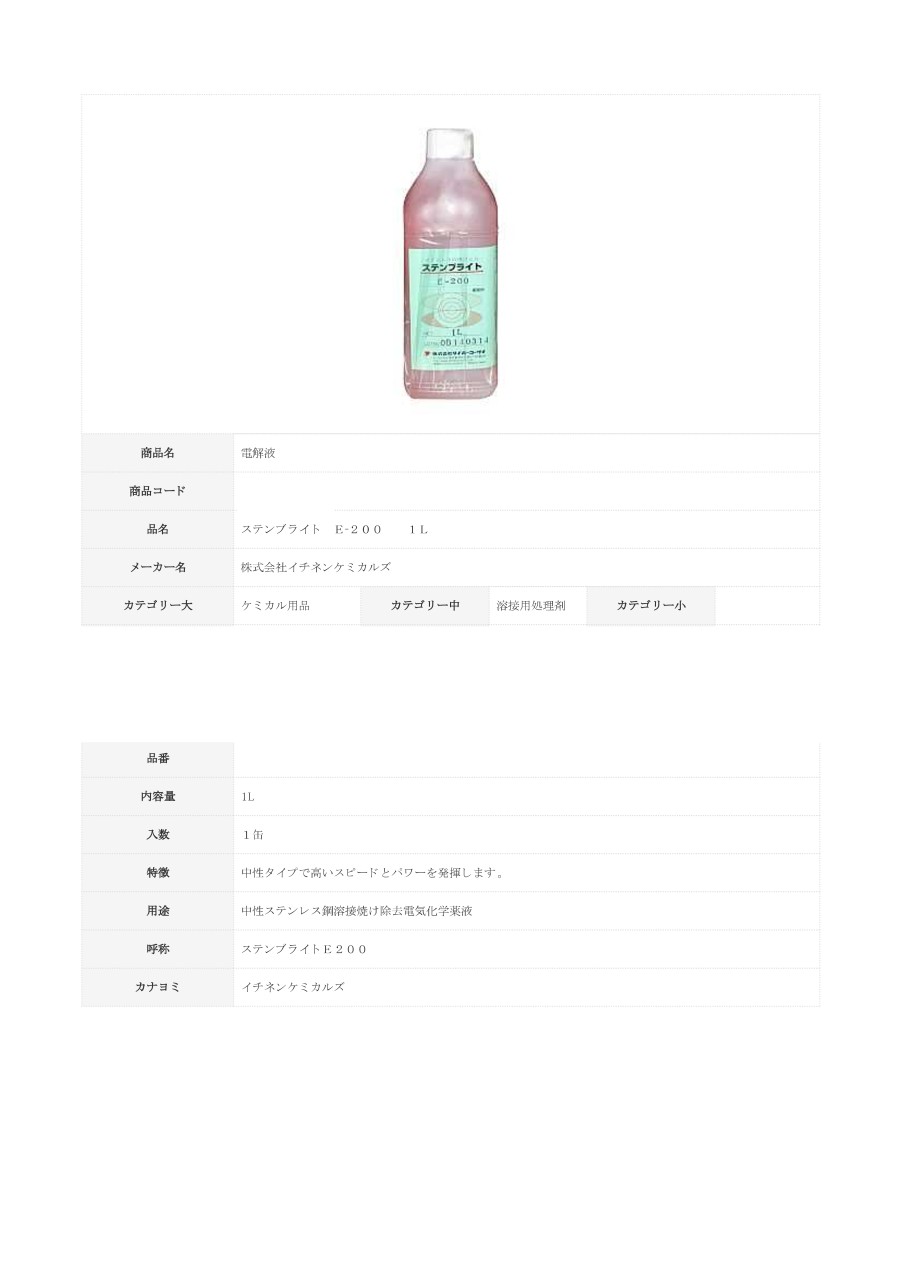Click the ケミカル用品 category value
The width and height of the screenshot is (900, 1272).
[275, 605]
